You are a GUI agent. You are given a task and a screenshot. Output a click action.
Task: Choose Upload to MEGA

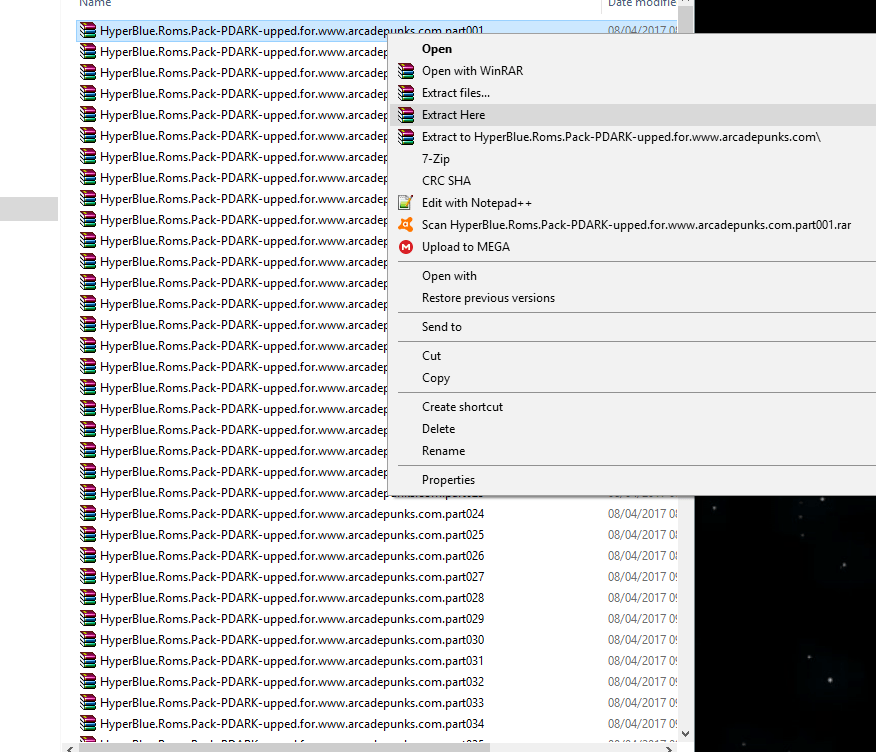tap(632, 247)
